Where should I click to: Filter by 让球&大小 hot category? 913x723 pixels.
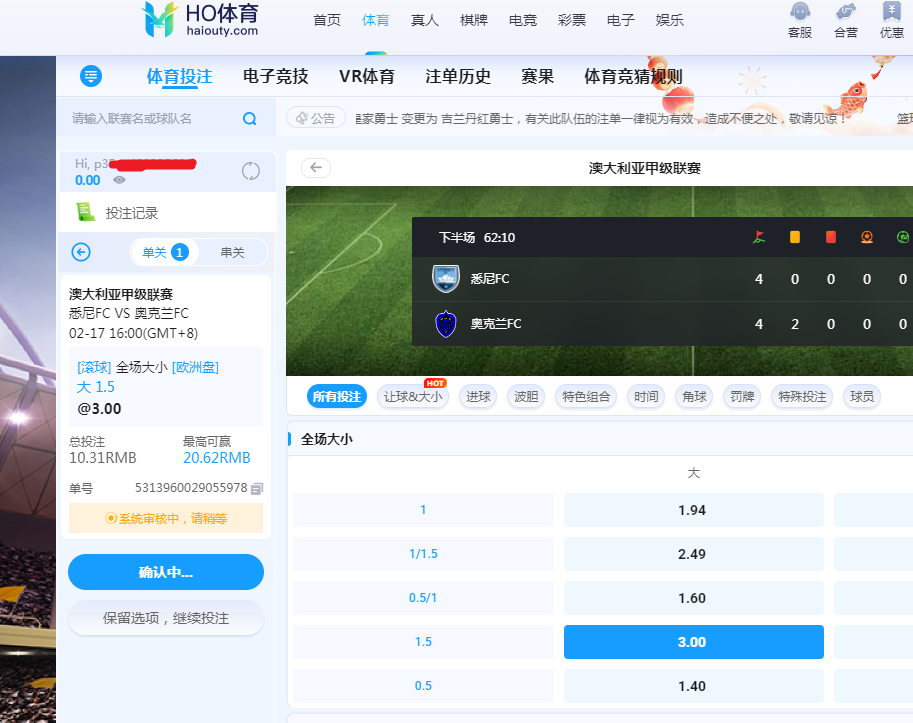pyautogui.click(x=412, y=396)
